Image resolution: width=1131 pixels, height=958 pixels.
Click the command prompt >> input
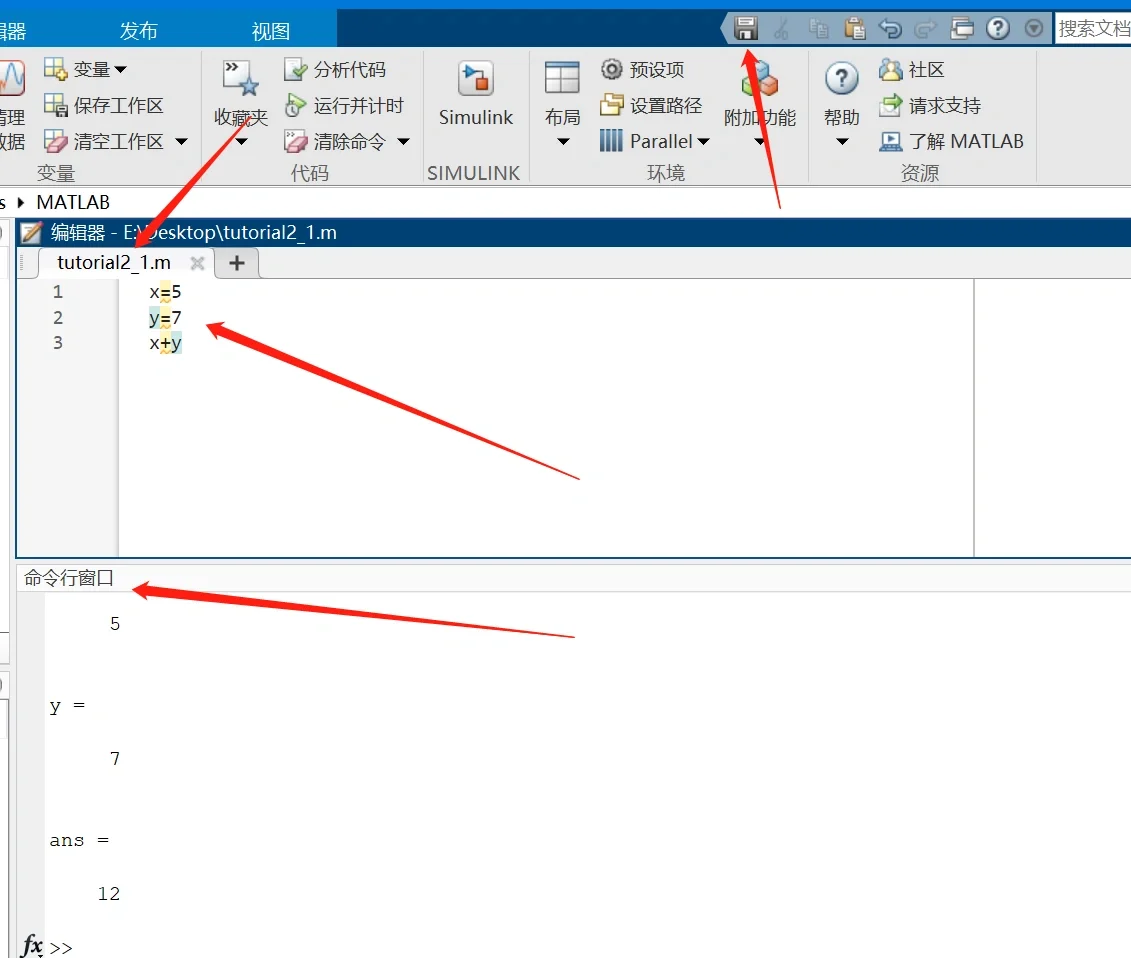click(61, 948)
